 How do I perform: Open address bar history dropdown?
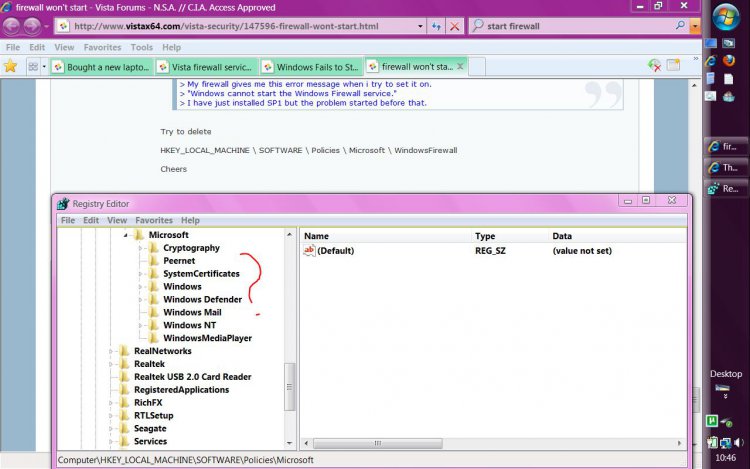420,26
